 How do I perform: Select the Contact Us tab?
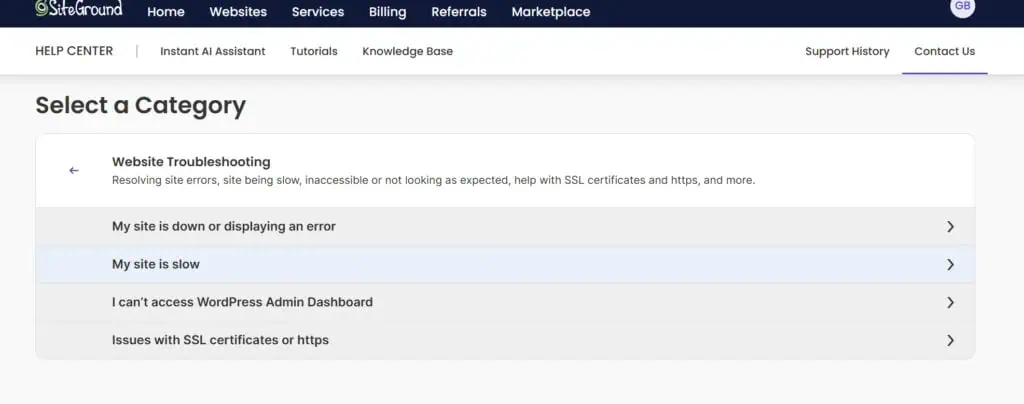[x=944, y=51]
